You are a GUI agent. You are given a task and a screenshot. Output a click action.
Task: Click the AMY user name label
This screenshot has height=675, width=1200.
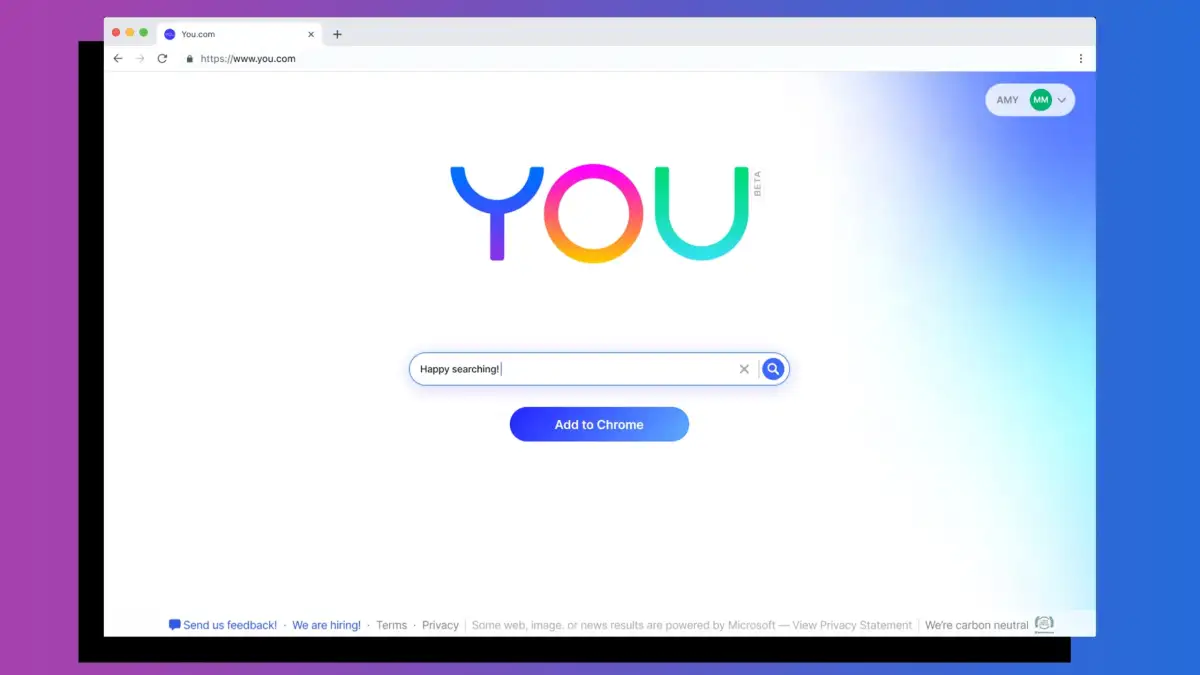point(1008,100)
